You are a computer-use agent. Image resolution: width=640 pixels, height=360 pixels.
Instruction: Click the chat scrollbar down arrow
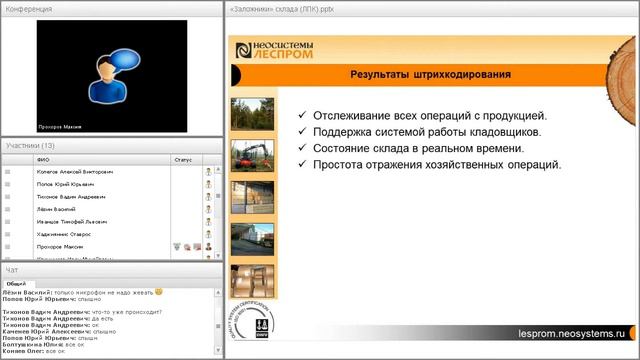pos(218,350)
